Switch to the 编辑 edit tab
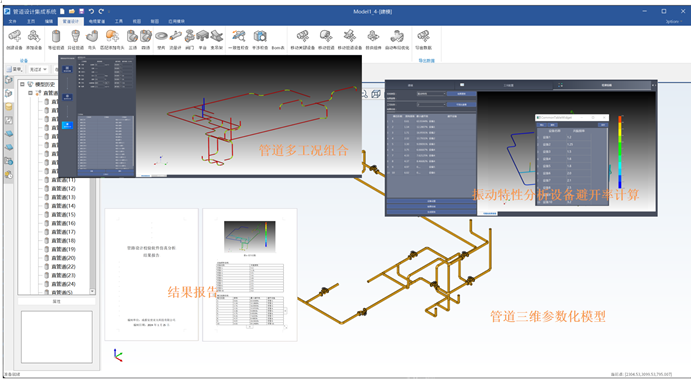 click(x=49, y=21)
